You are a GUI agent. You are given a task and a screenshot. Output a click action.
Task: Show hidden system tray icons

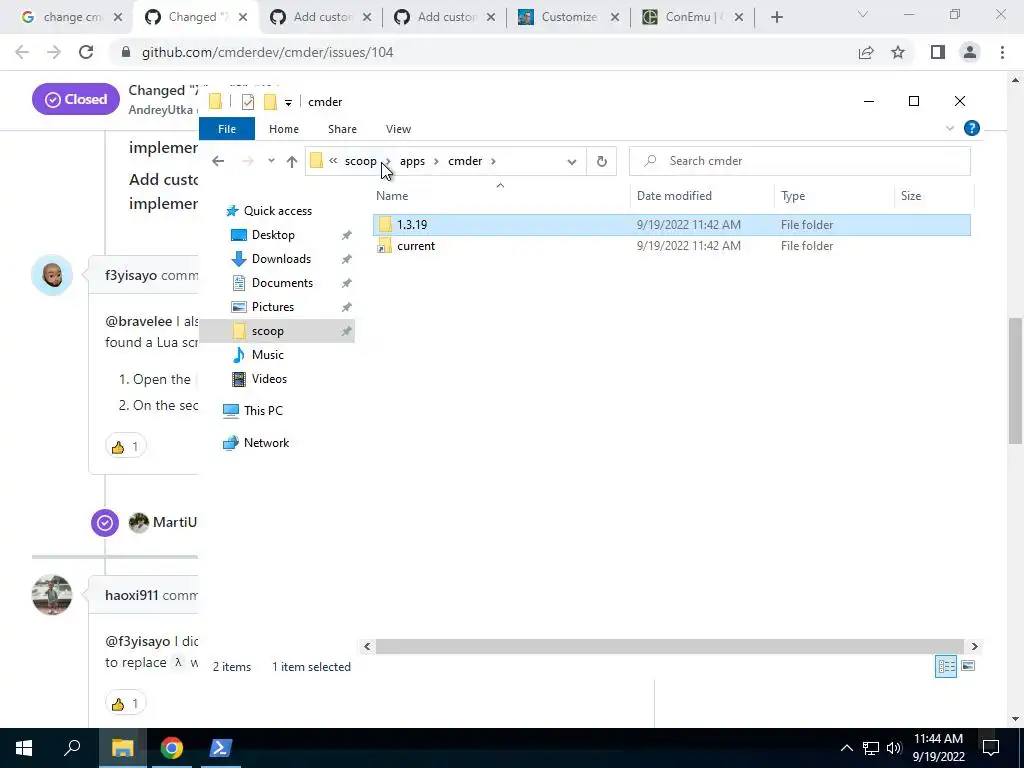coord(846,748)
